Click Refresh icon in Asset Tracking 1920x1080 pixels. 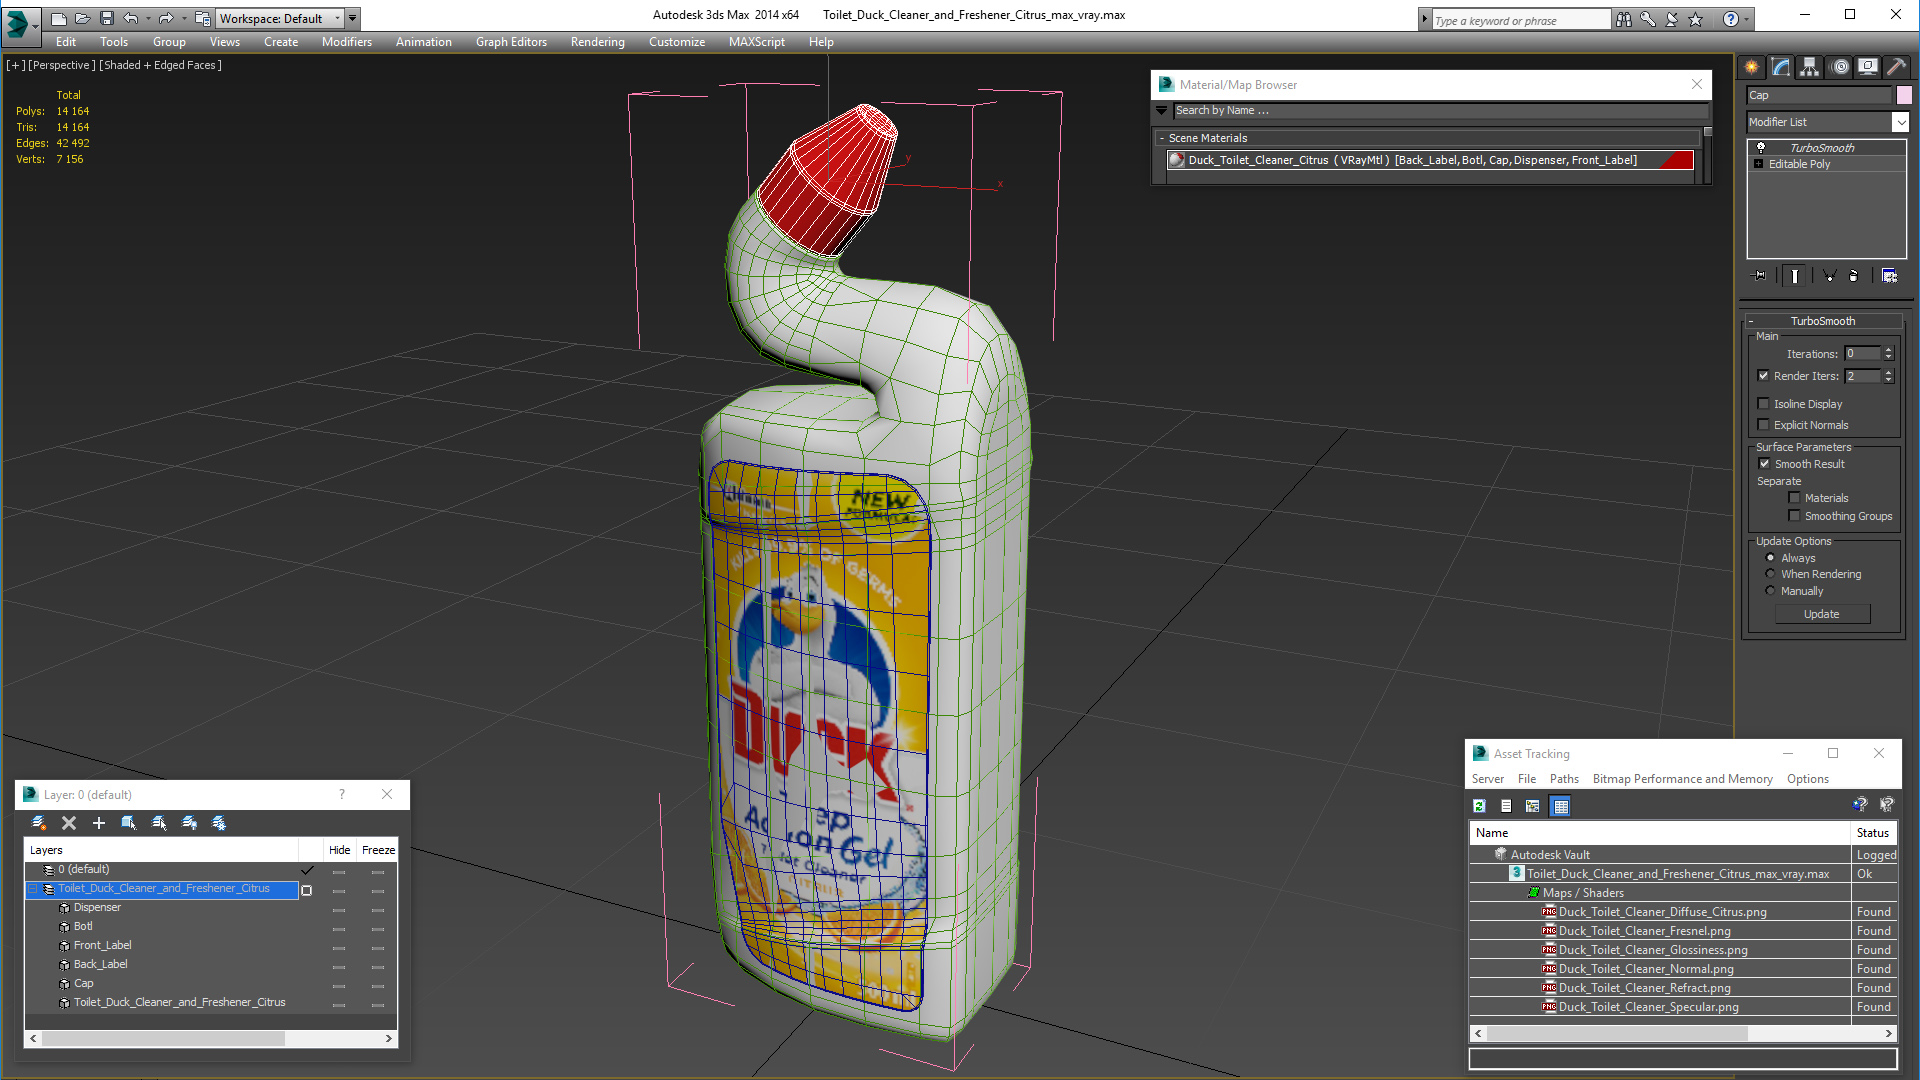tap(1480, 806)
